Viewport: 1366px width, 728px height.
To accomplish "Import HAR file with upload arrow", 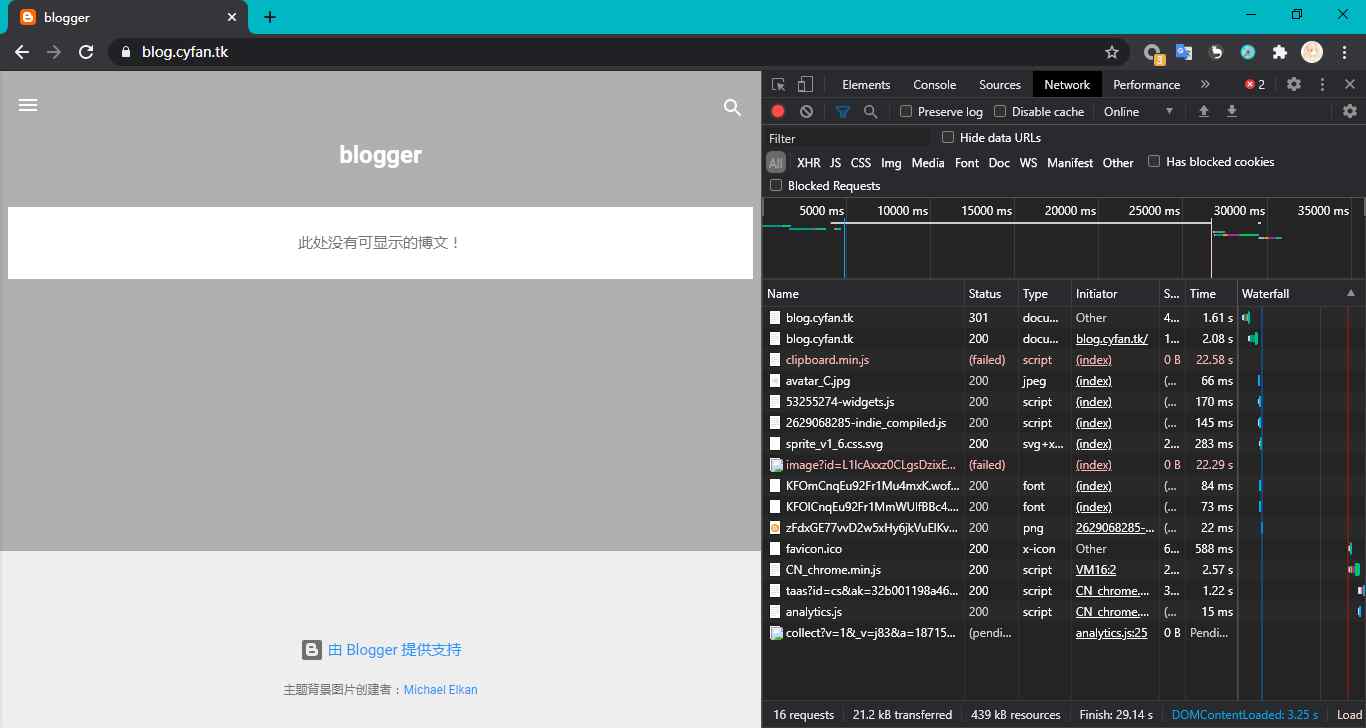I will (1204, 111).
